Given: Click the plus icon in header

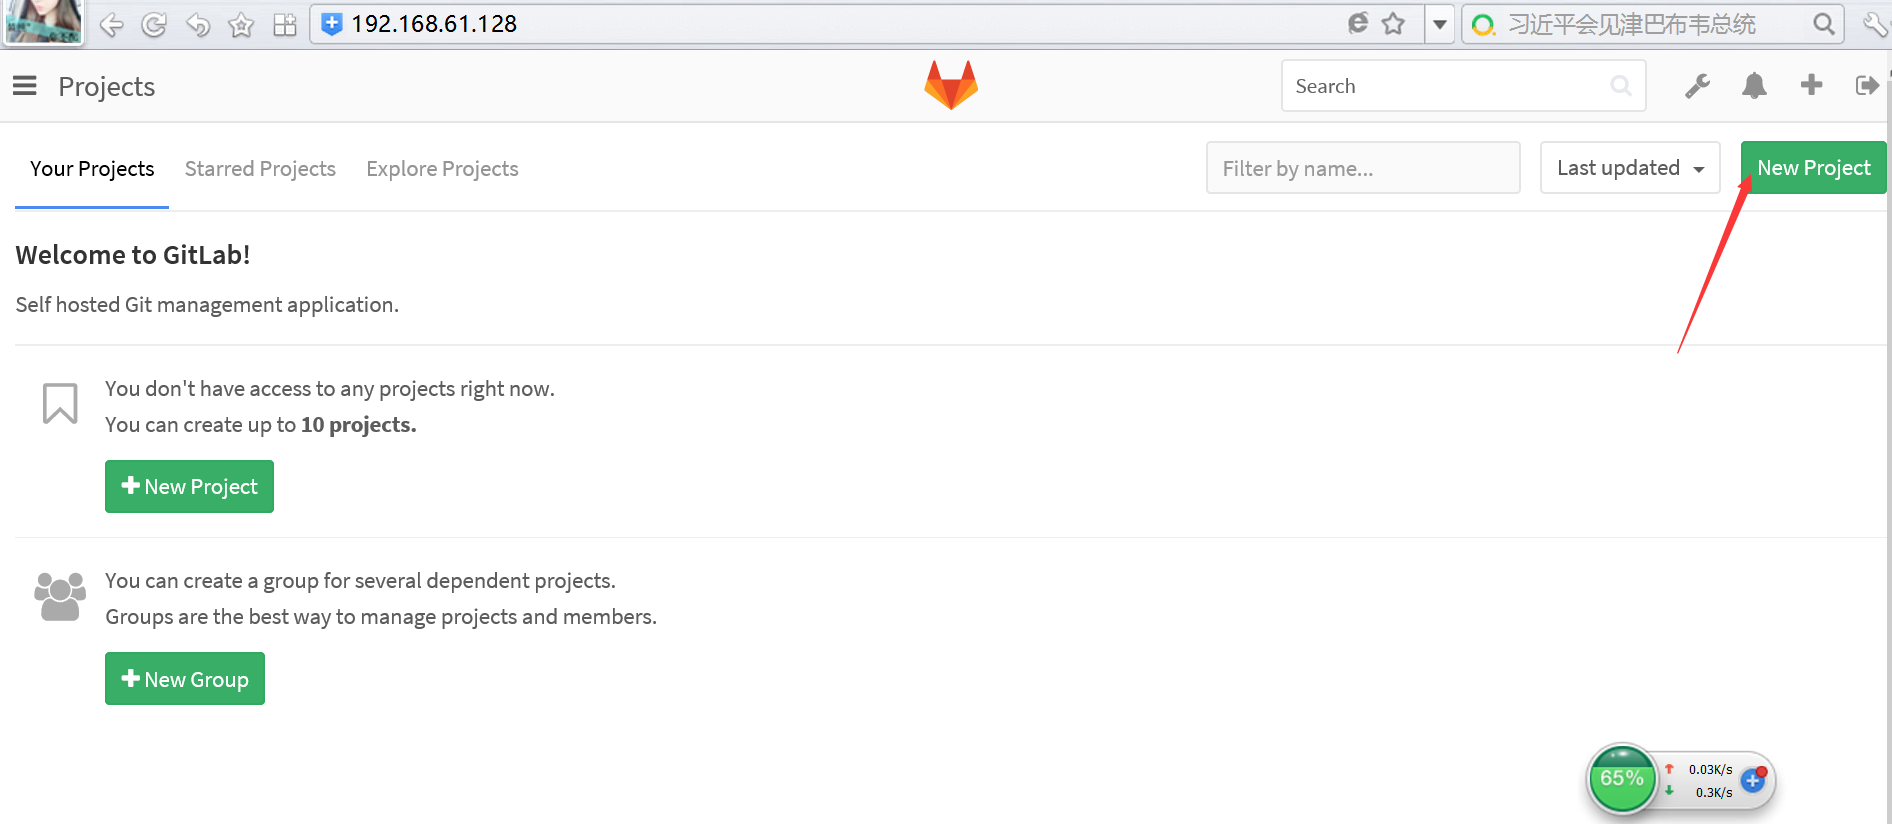Looking at the screenshot, I should click(x=1811, y=85).
